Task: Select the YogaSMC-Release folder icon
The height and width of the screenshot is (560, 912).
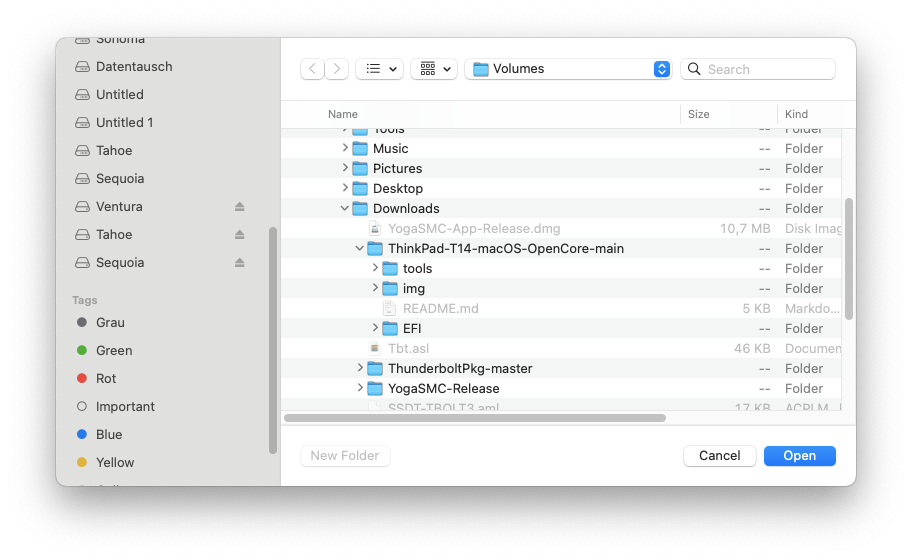Action: pyautogui.click(x=376, y=388)
